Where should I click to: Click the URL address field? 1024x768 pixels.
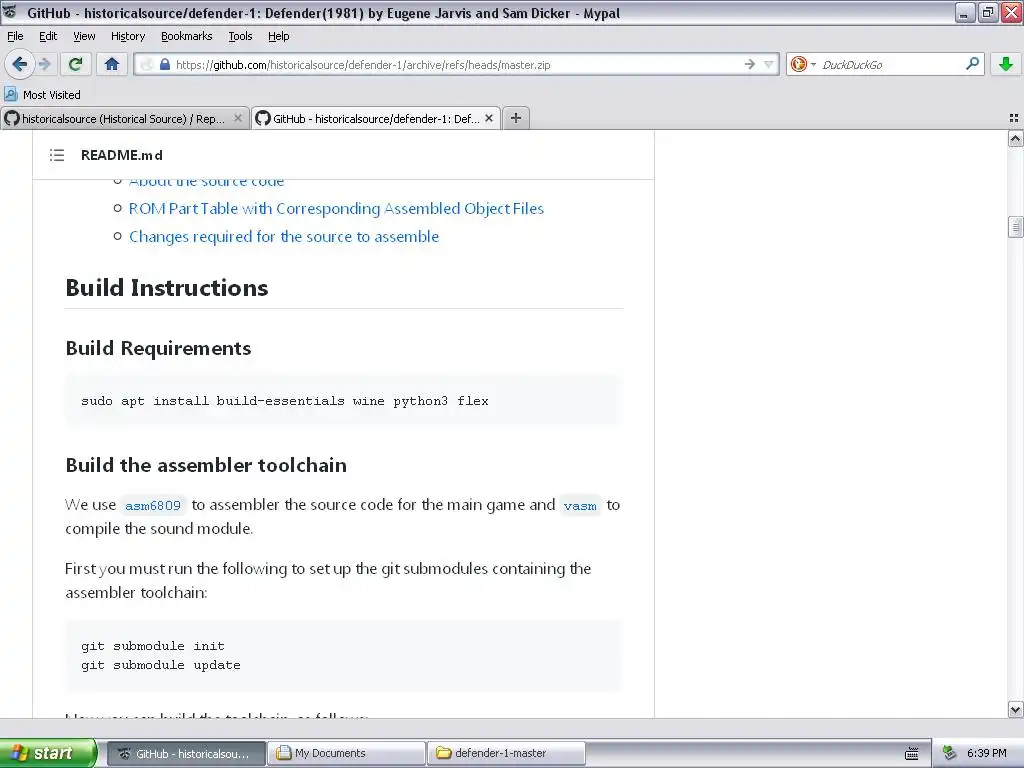[x=457, y=64]
